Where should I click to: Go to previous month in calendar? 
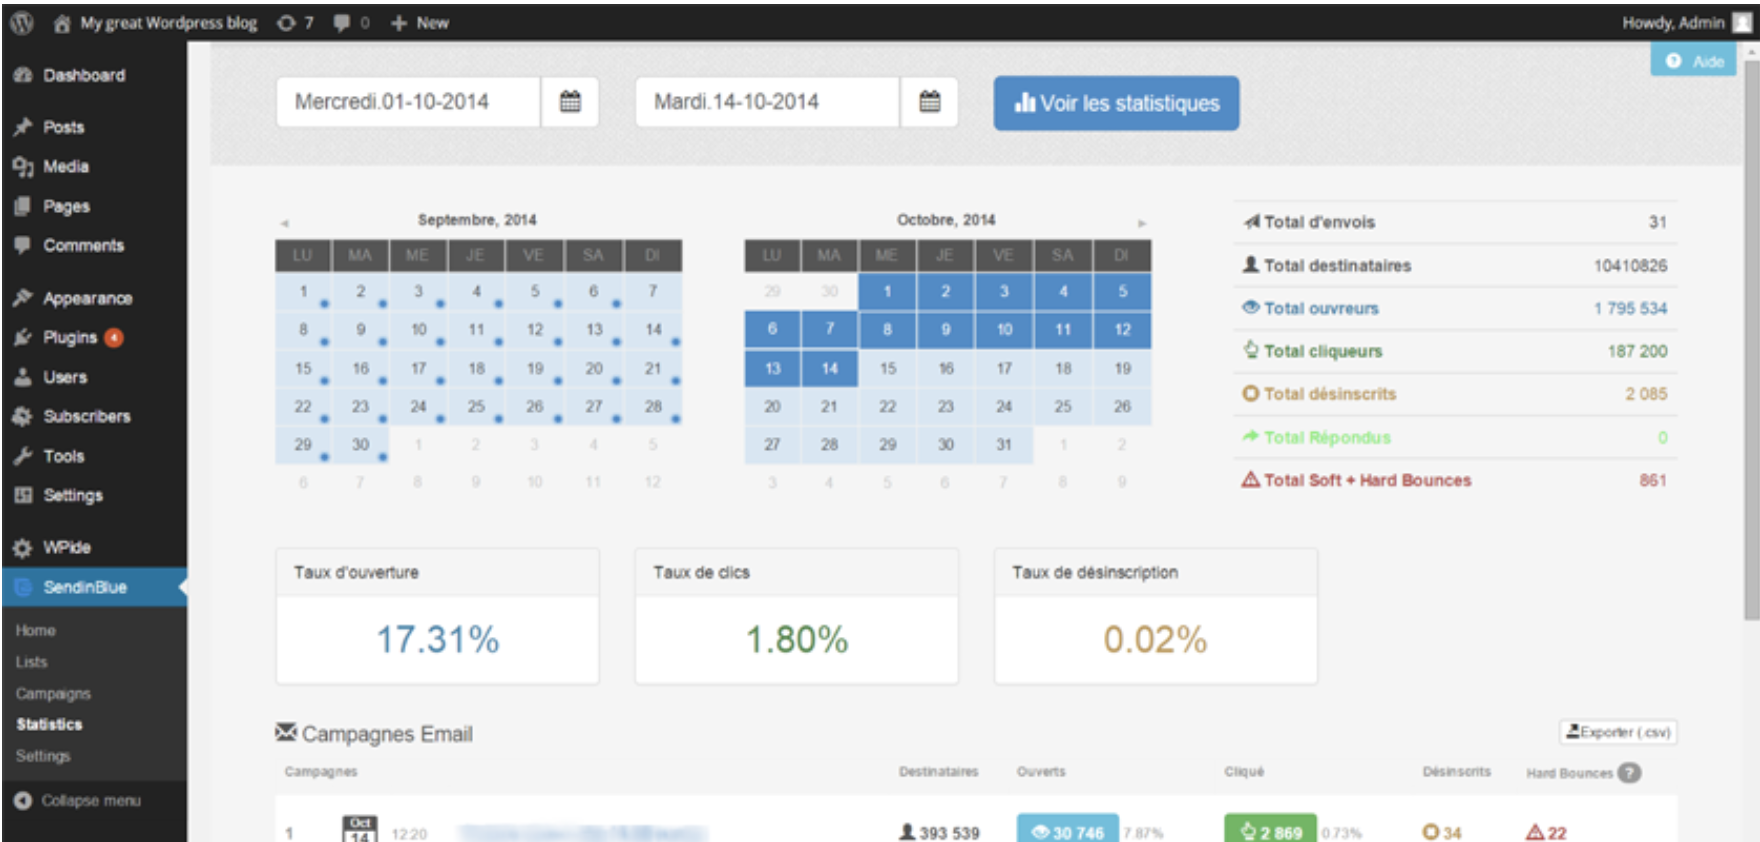[285, 223]
